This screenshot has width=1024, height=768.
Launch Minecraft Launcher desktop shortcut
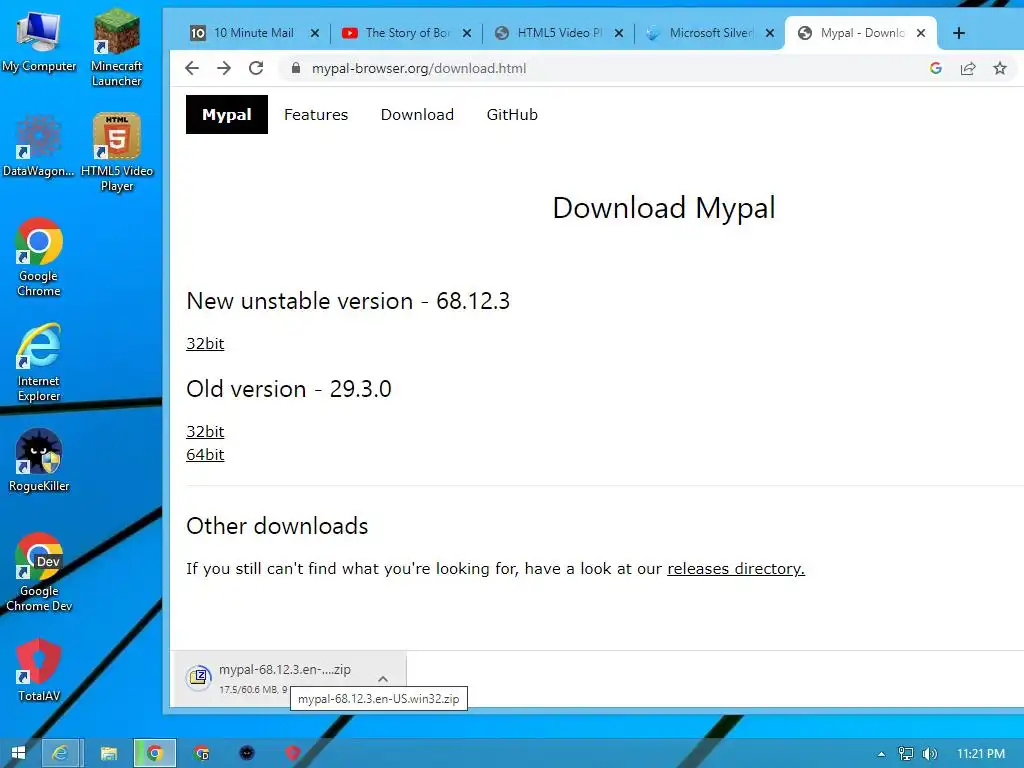point(116,47)
